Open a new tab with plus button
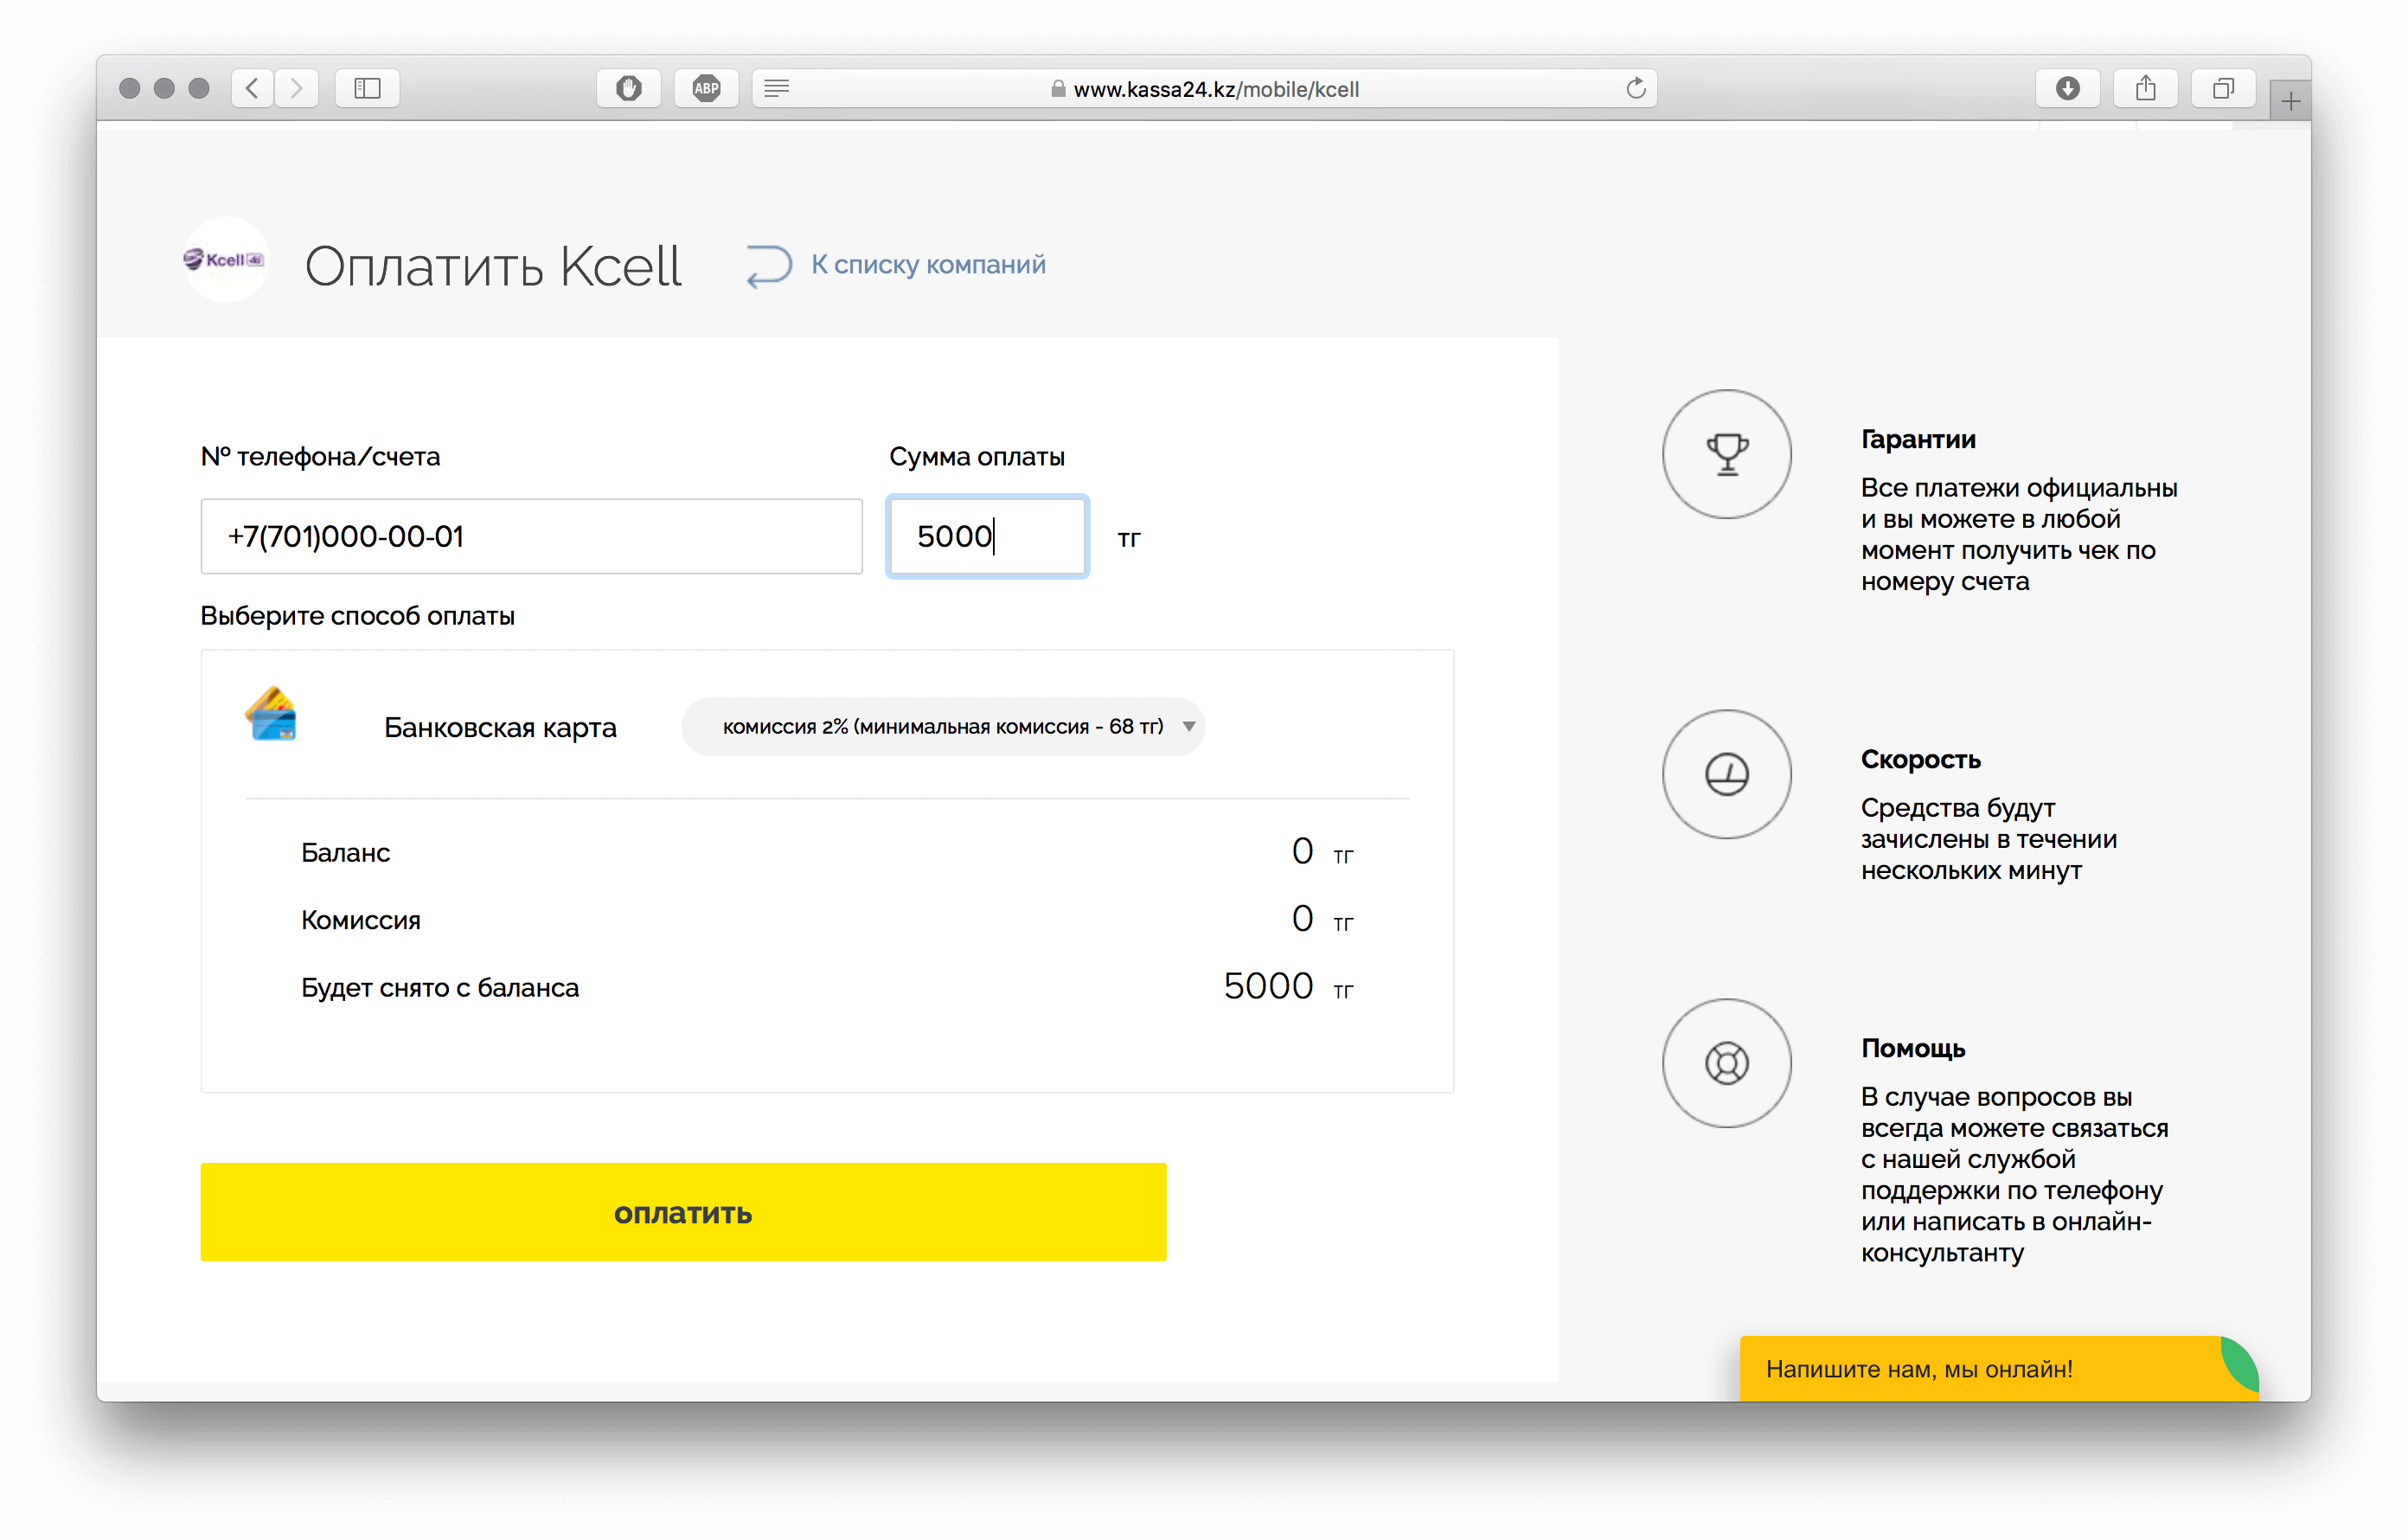Viewport: 2408px width, 1540px height. pos(2290,100)
